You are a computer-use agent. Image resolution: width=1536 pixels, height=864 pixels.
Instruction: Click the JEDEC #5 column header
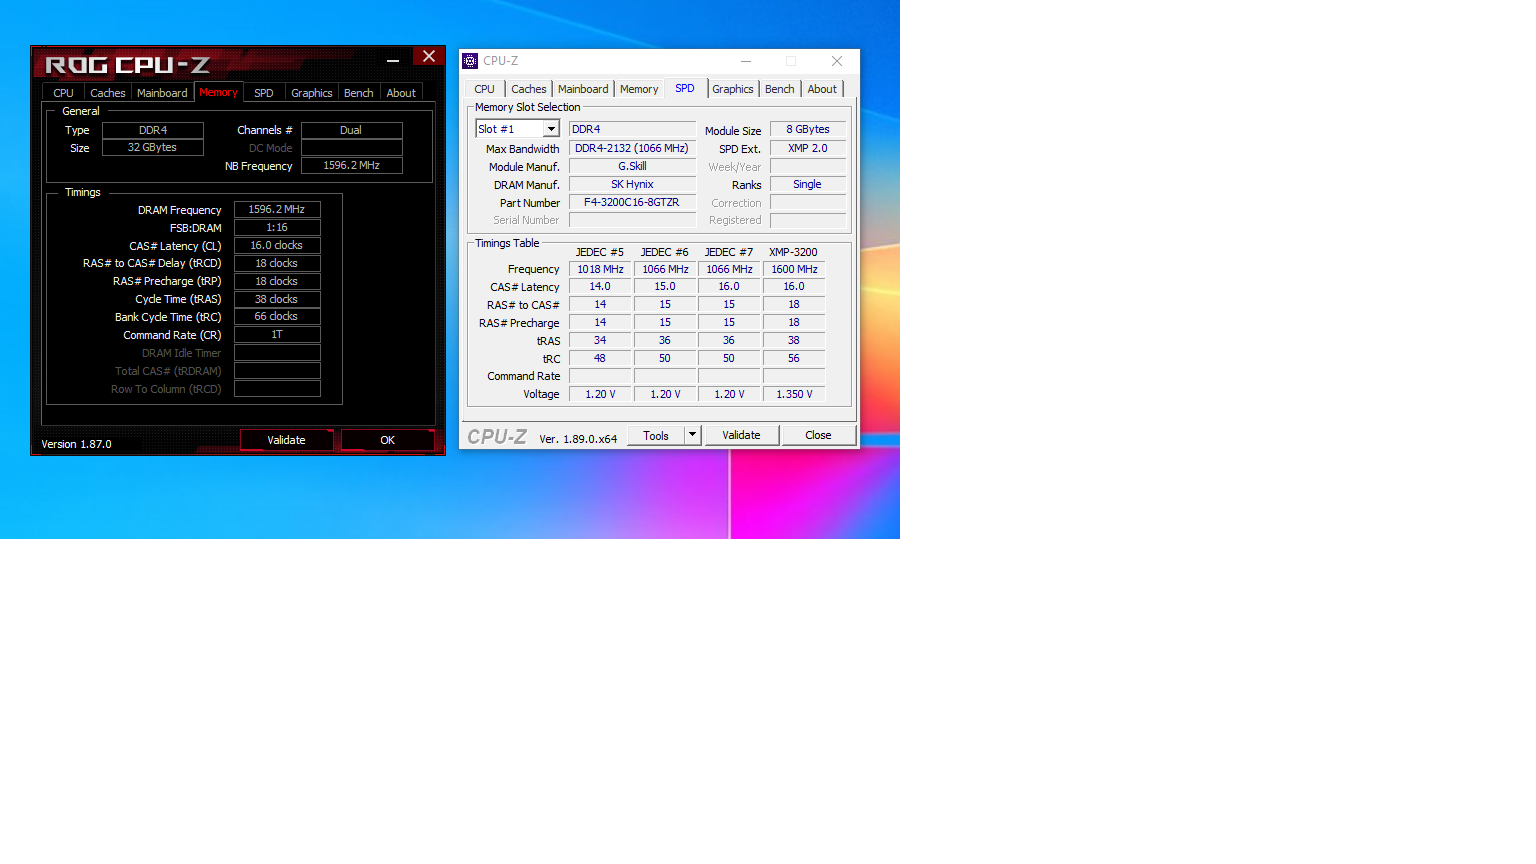click(599, 252)
